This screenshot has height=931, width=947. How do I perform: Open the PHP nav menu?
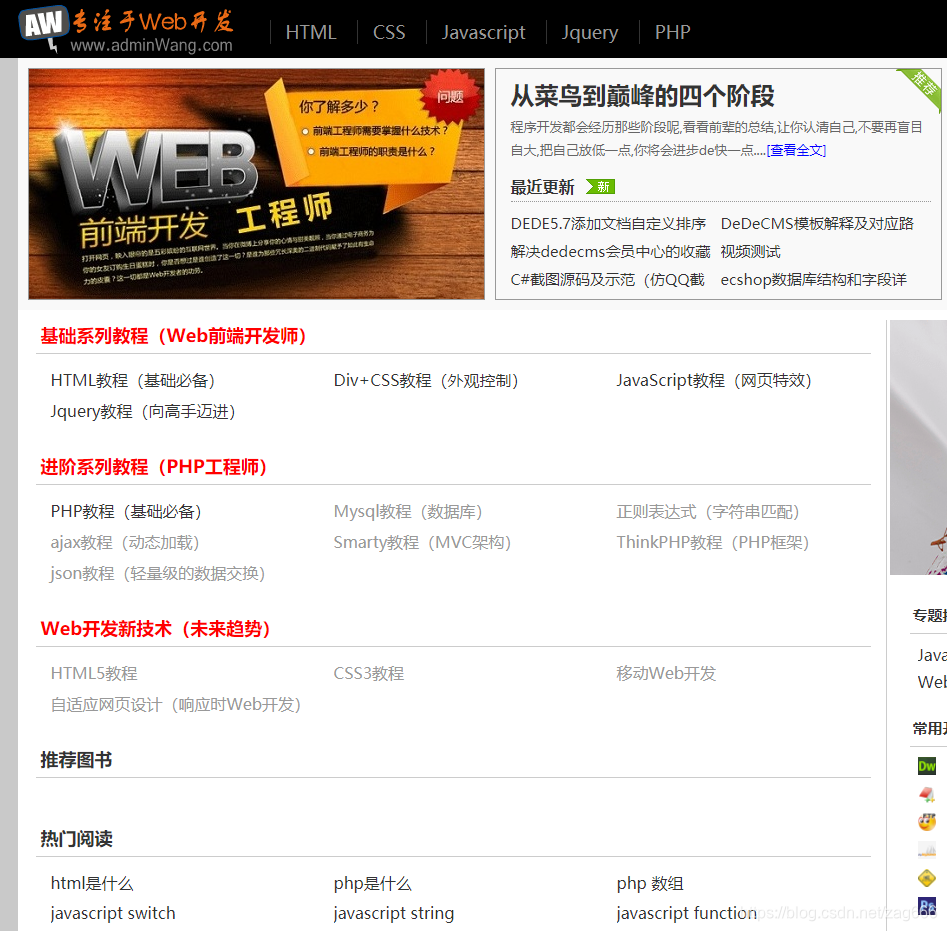(x=672, y=32)
